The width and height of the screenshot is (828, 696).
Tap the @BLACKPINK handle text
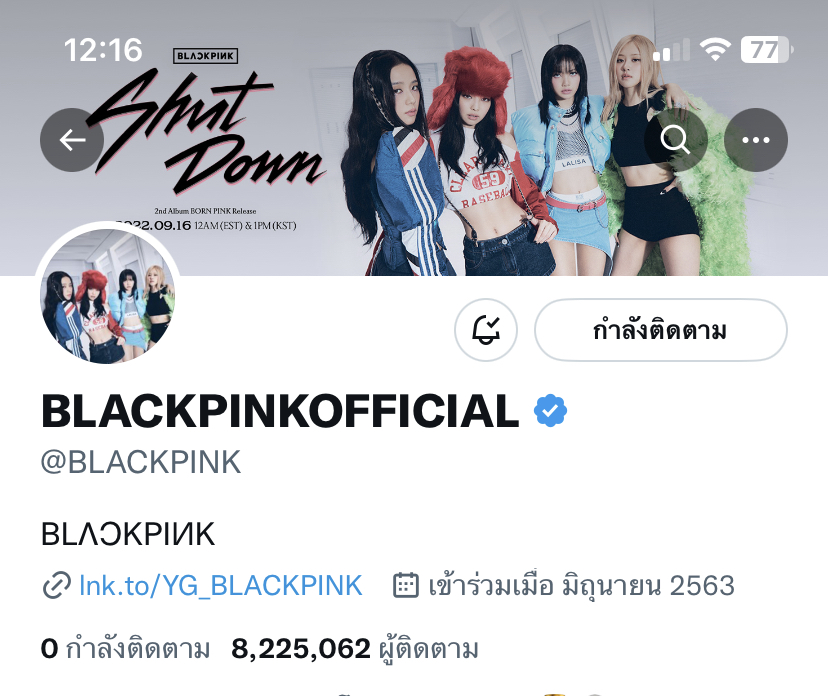141,463
